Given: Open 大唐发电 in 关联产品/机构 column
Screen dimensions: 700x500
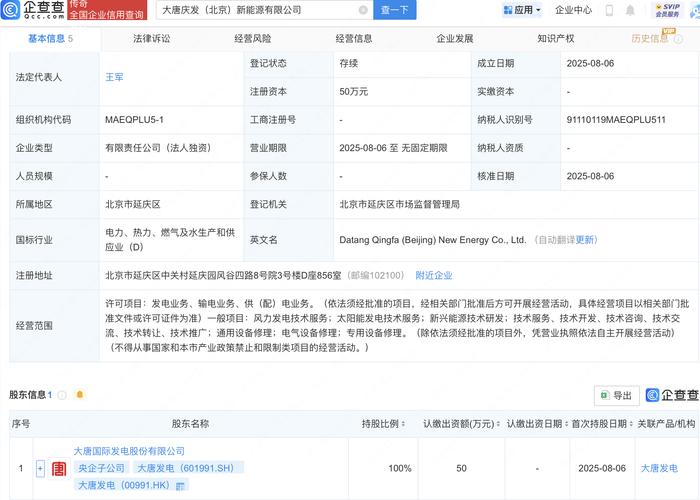Looking at the screenshot, I should coord(659,468).
